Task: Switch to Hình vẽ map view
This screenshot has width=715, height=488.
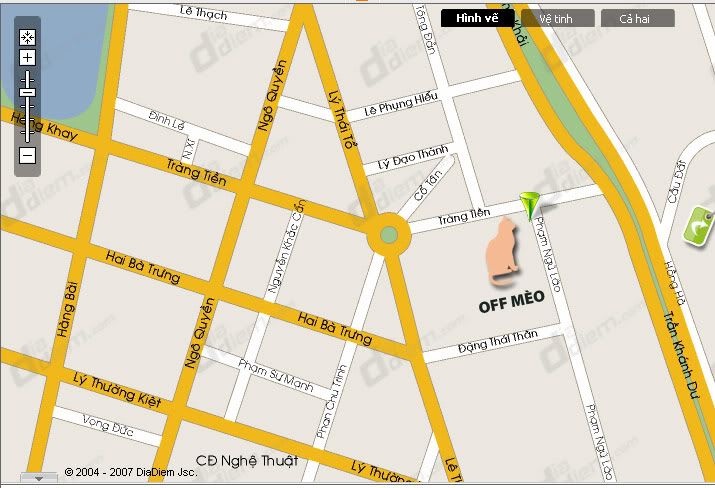Action: click(x=477, y=18)
